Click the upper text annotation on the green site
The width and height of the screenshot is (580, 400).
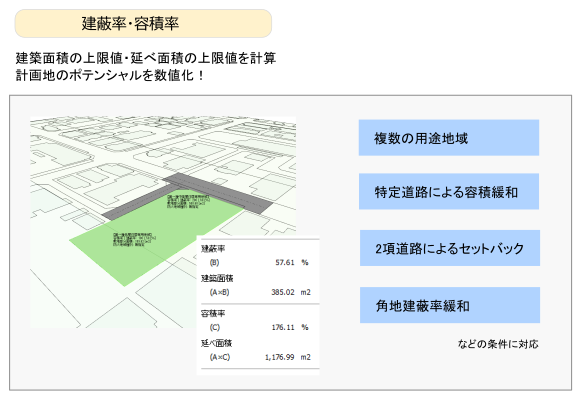188,202
